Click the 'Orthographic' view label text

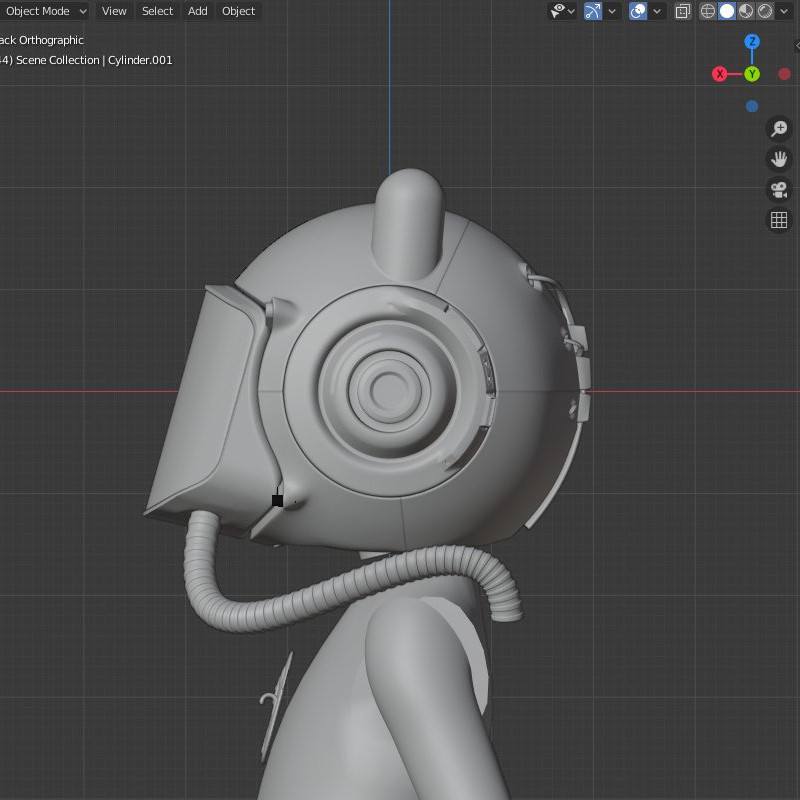click(x=51, y=40)
